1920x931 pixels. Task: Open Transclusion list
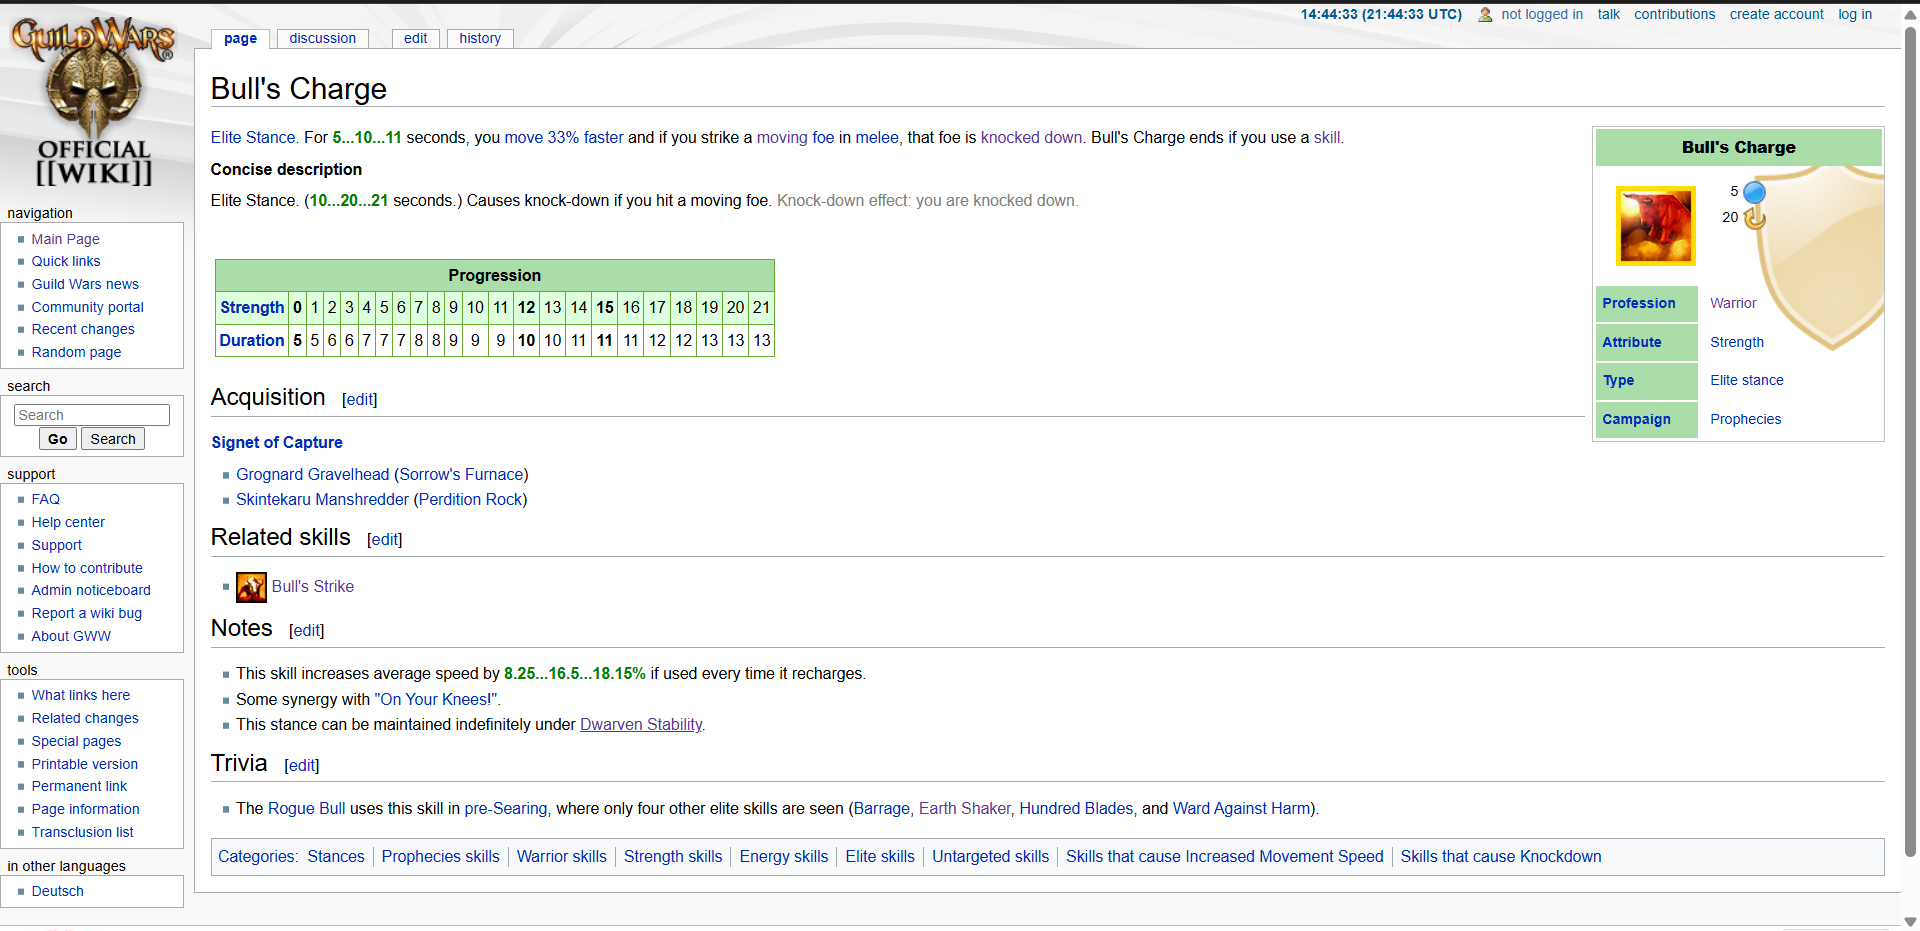coord(82,832)
